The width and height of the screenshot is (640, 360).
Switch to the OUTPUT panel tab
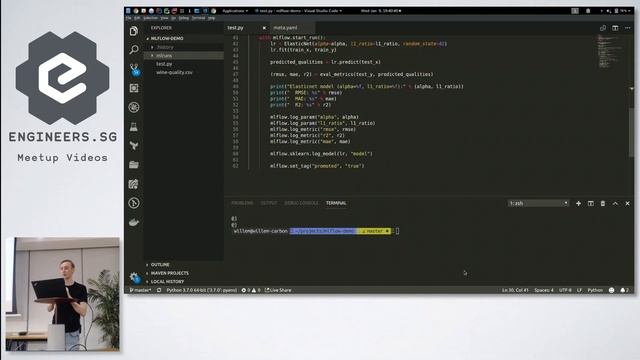[x=269, y=203]
